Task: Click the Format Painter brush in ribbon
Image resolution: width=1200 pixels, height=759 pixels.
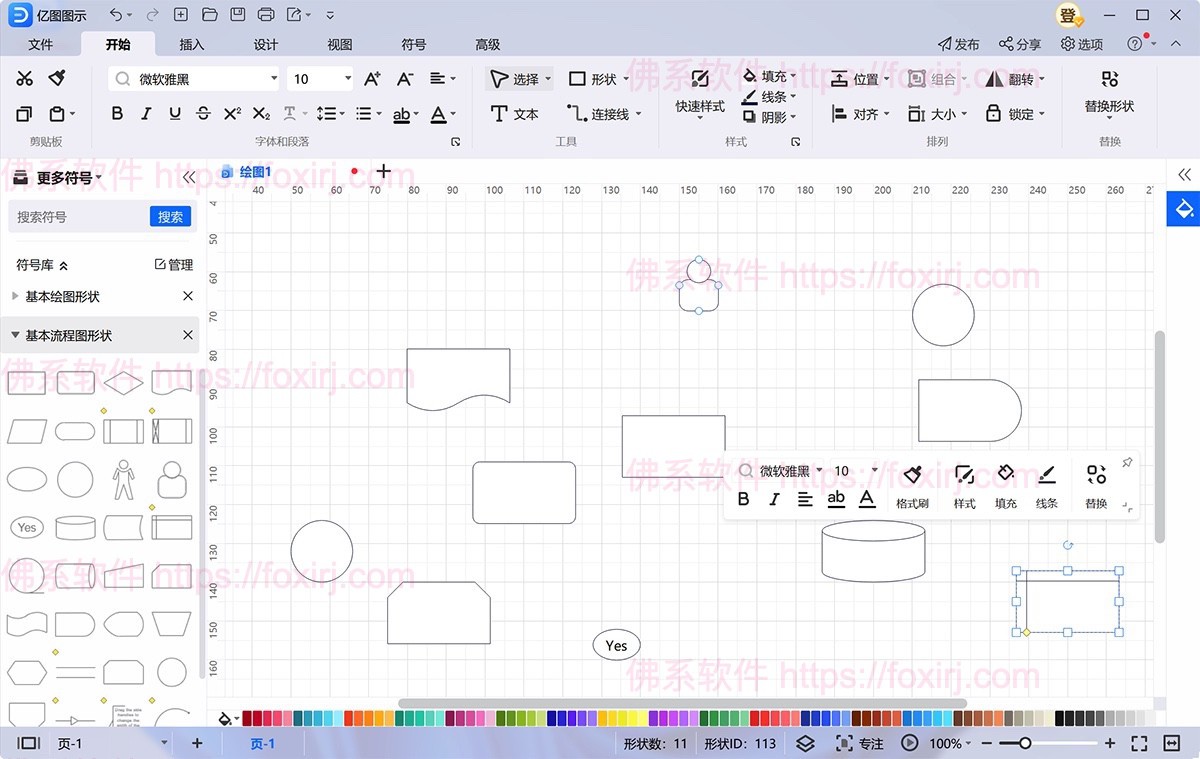Action: click(57, 78)
